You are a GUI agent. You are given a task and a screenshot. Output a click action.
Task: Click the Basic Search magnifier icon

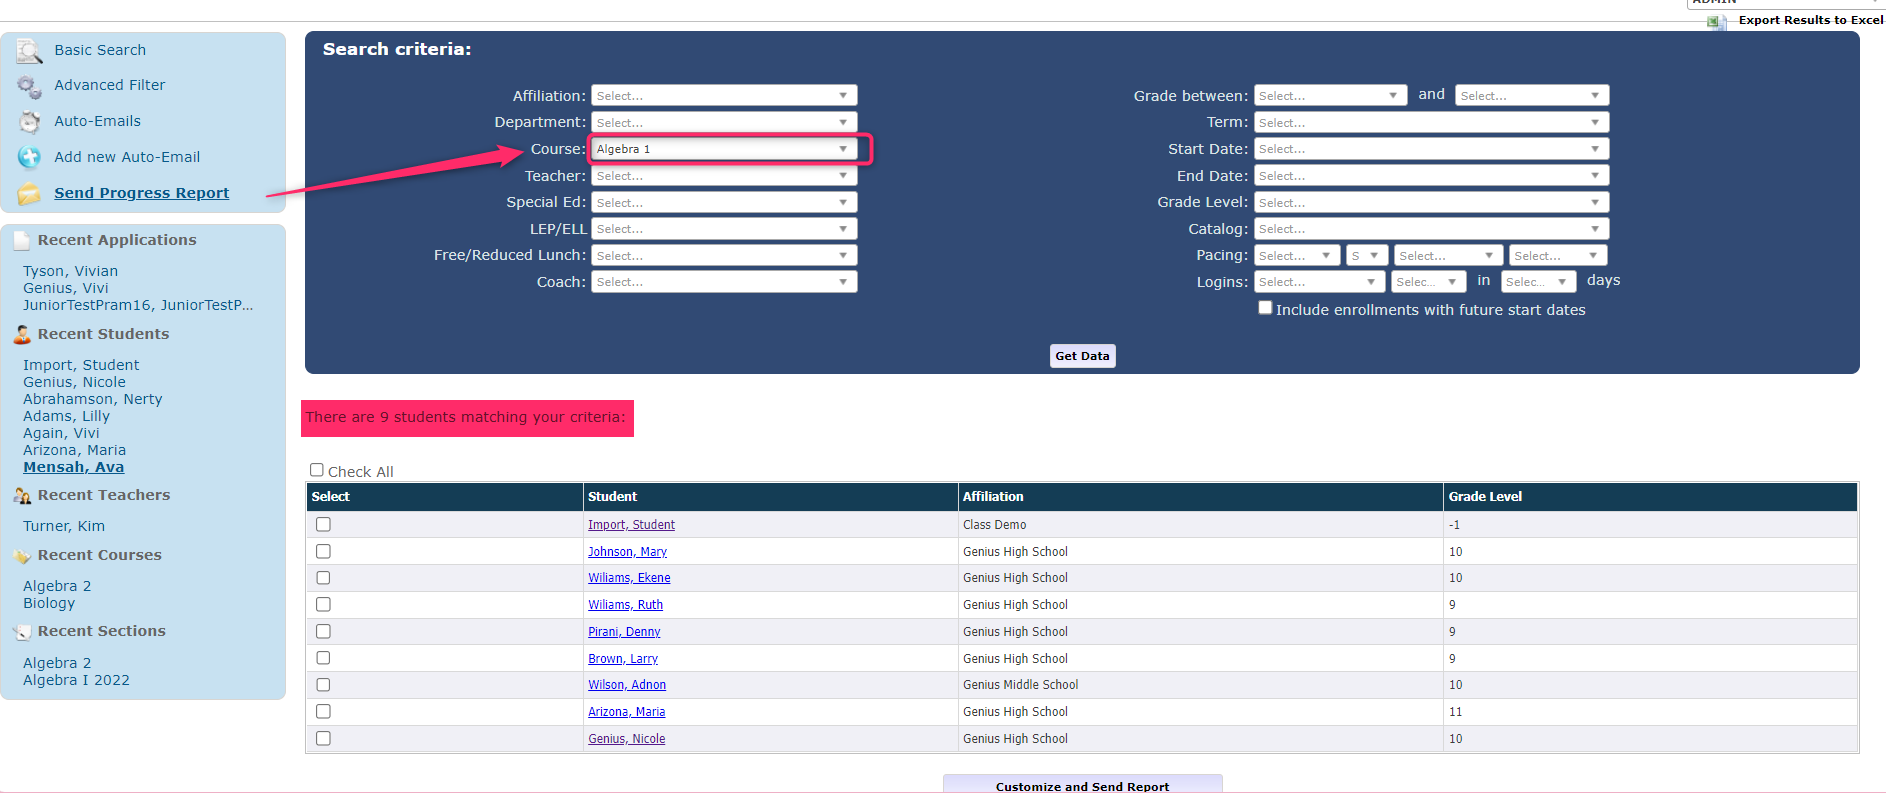point(29,50)
